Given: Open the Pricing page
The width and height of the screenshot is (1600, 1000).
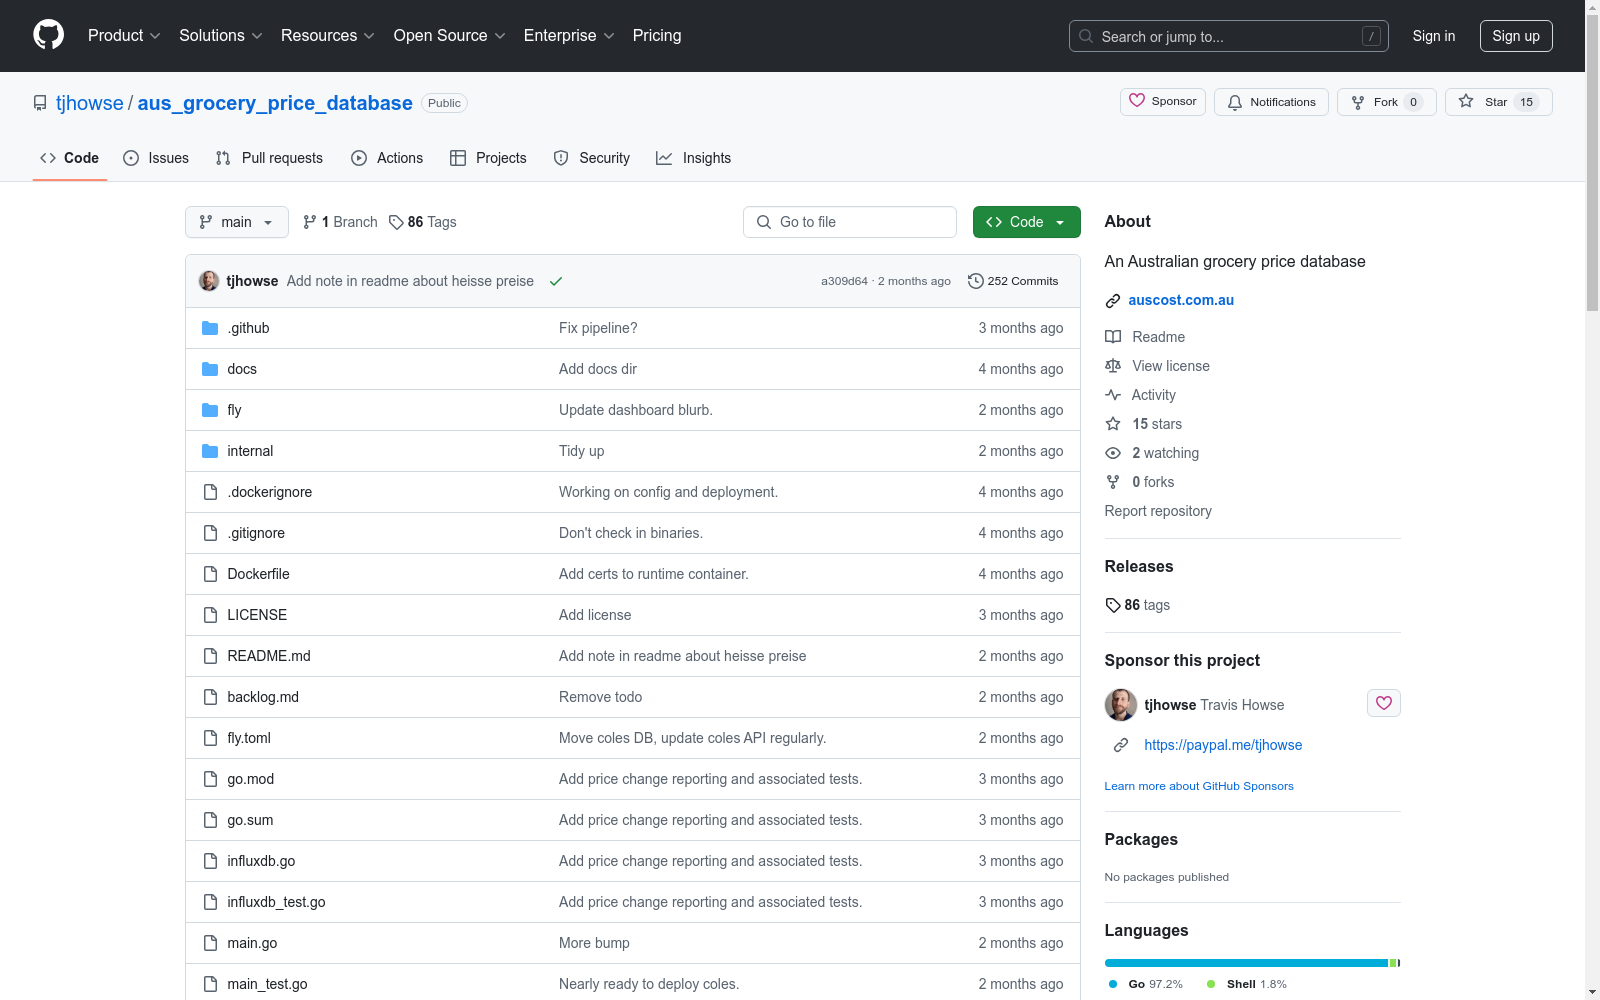Looking at the screenshot, I should [x=657, y=36].
